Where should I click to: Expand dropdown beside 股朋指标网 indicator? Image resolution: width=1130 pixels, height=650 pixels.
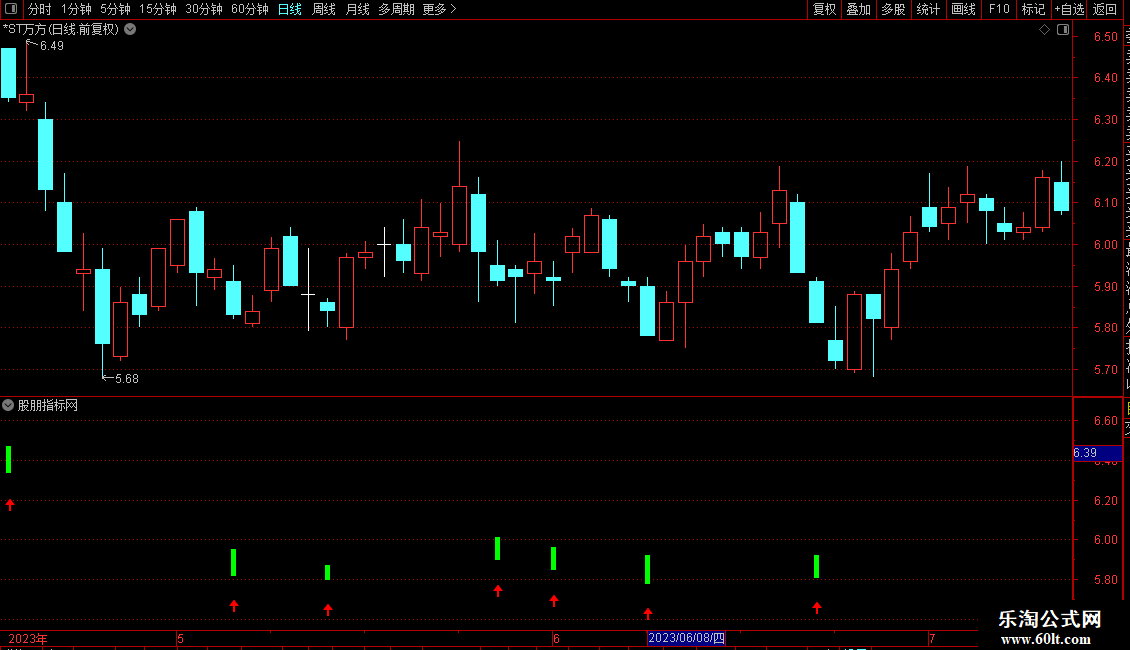click(8, 406)
